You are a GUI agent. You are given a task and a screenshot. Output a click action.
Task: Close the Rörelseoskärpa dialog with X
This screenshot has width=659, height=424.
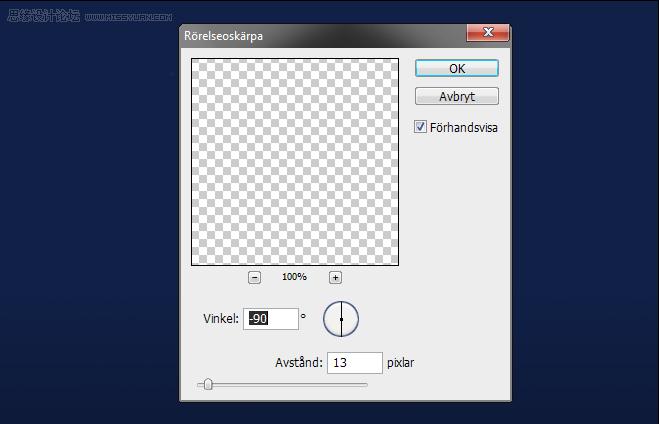point(488,32)
